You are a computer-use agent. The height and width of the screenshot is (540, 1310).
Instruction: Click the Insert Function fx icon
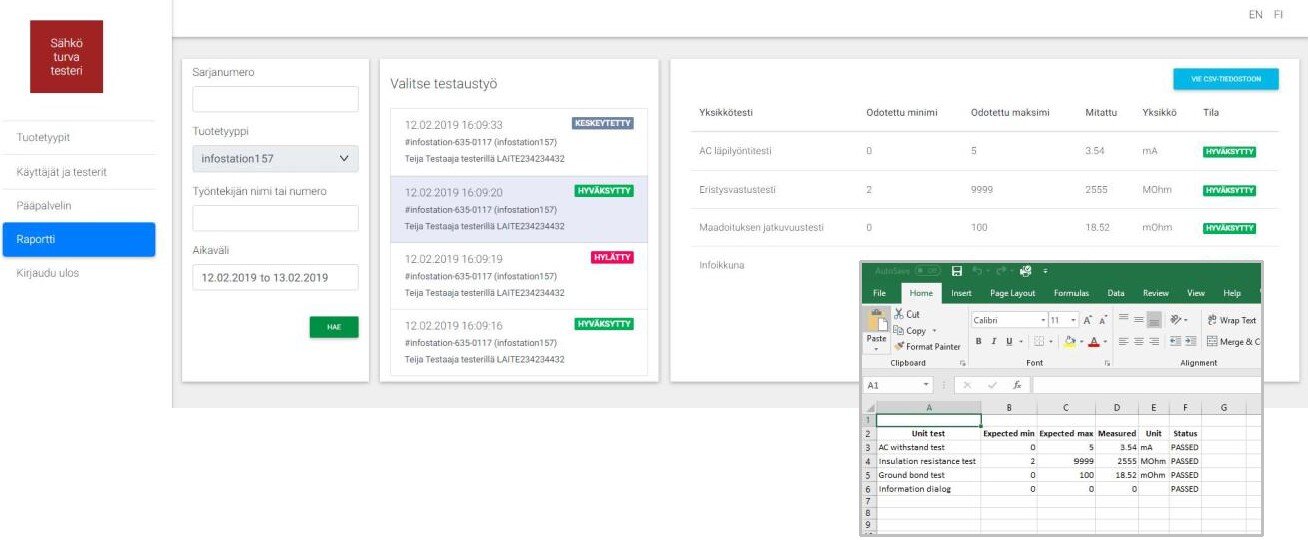point(1017,385)
